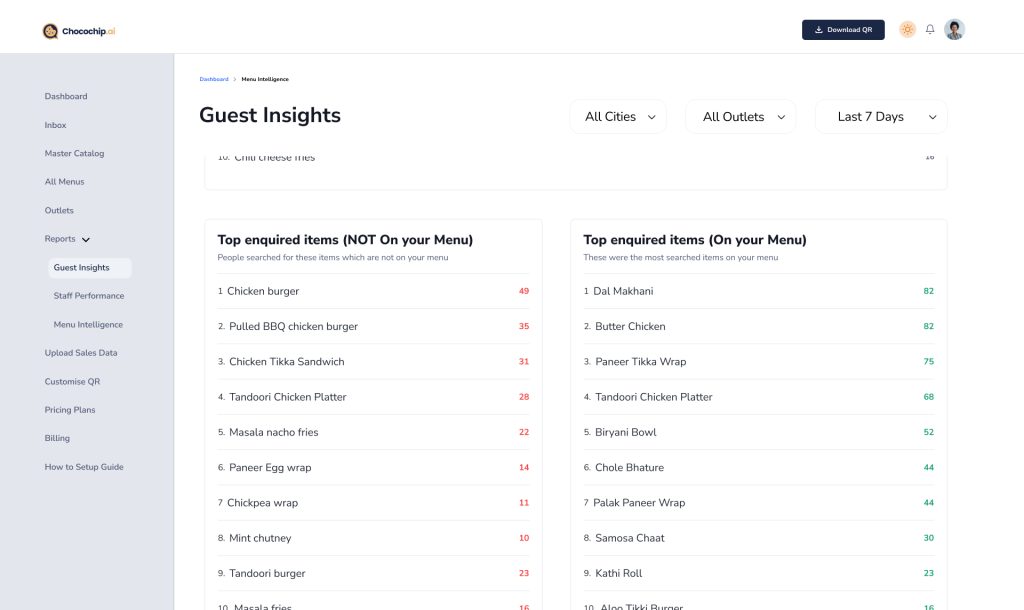Viewport: 1024px width, 610px height.
Task: Expand the All Cities dropdown
Action: (x=619, y=117)
